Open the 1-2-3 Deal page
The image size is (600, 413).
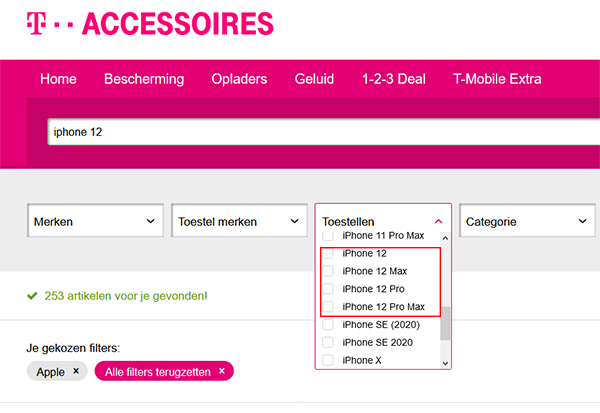point(394,79)
